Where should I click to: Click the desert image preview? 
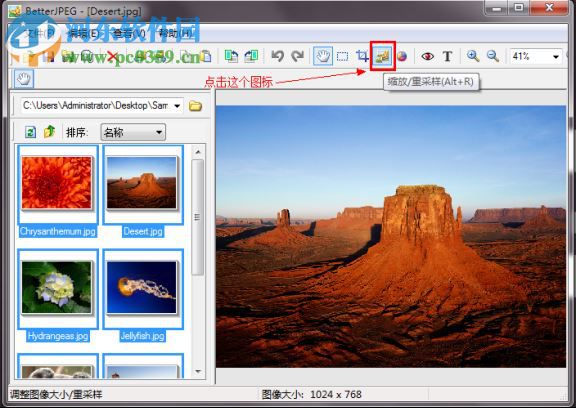pos(391,237)
